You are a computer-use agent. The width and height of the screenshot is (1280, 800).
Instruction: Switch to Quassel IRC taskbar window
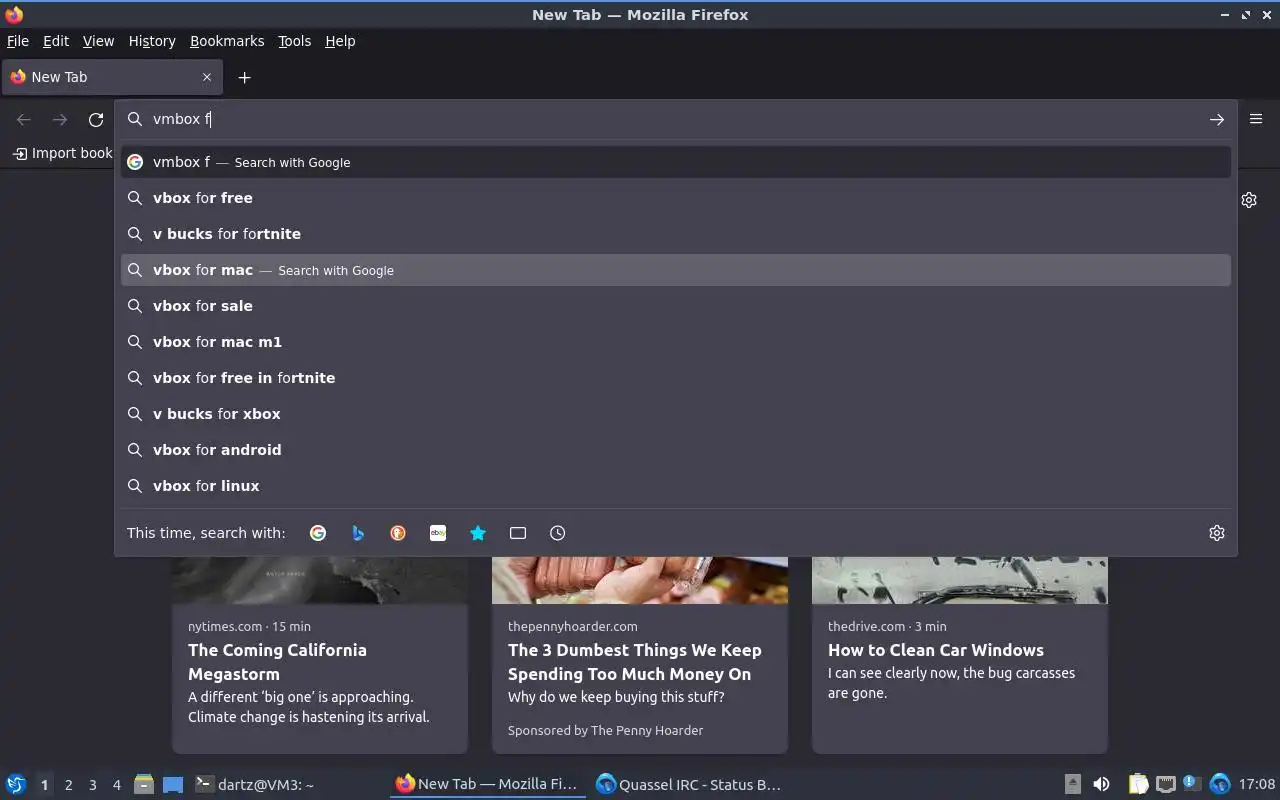click(x=688, y=784)
